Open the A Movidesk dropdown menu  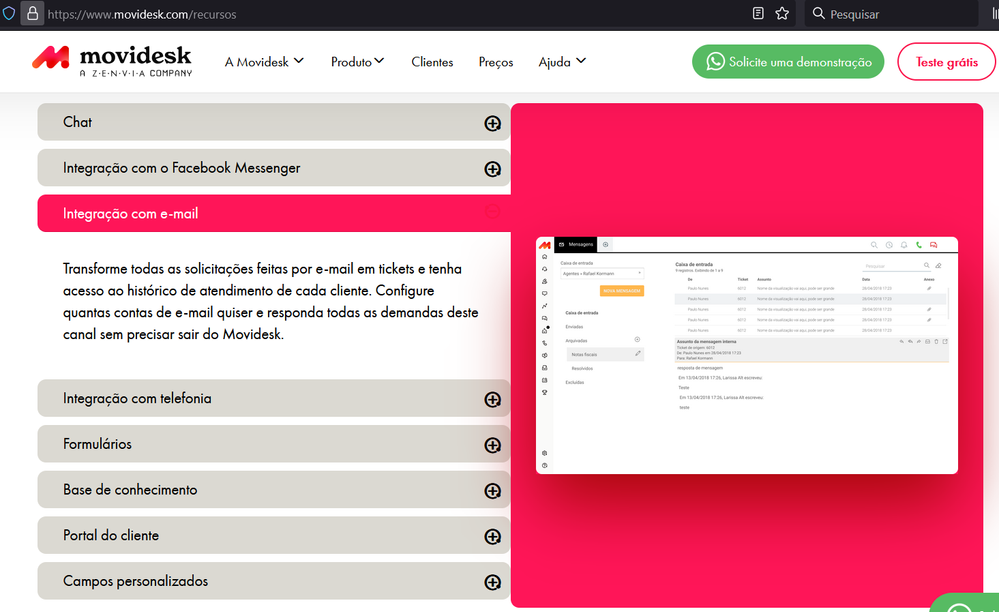tap(264, 62)
